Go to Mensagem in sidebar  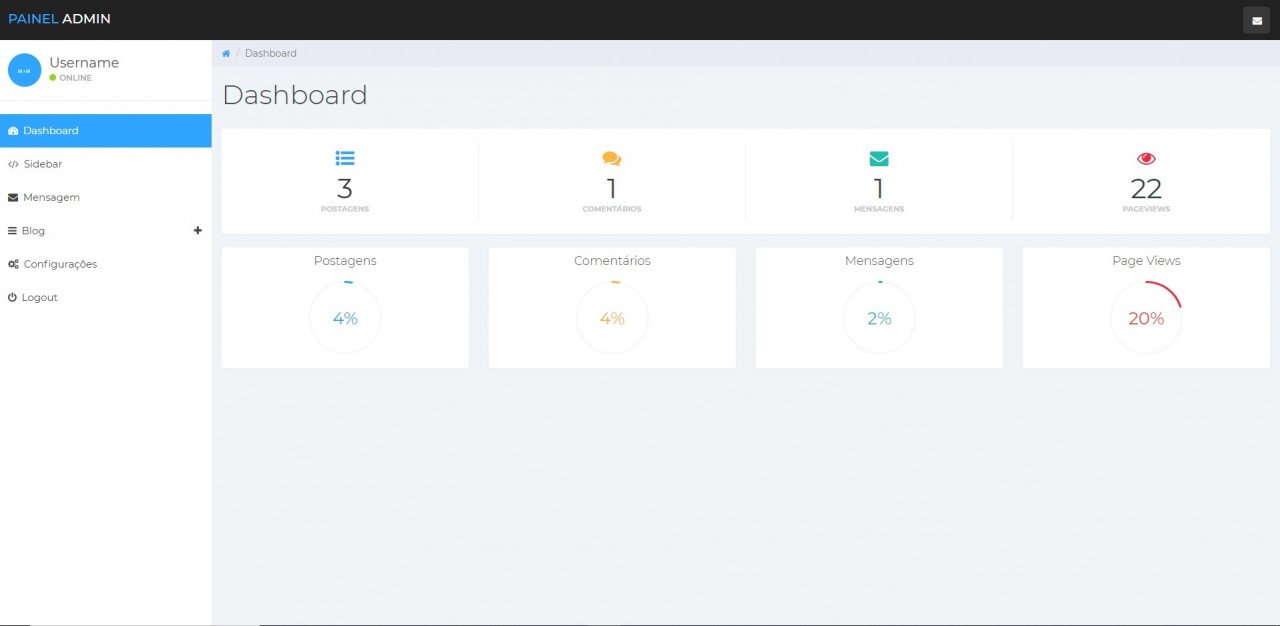point(50,198)
